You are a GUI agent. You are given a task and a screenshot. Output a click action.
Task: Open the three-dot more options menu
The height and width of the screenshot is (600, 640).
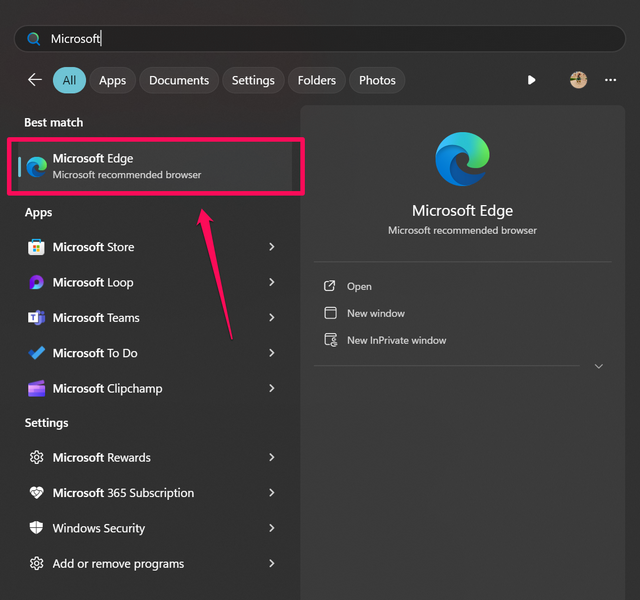(610, 80)
